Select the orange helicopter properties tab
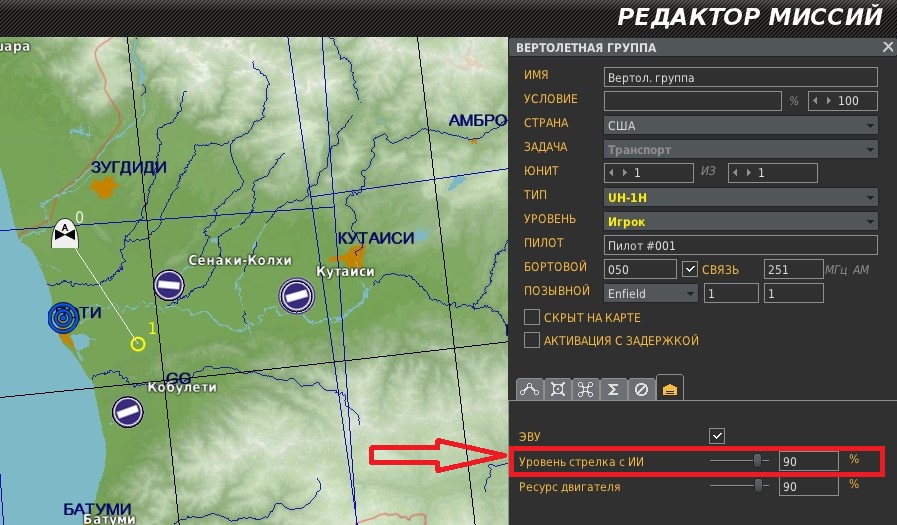The width and height of the screenshot is (897, 525). [669, 388]
